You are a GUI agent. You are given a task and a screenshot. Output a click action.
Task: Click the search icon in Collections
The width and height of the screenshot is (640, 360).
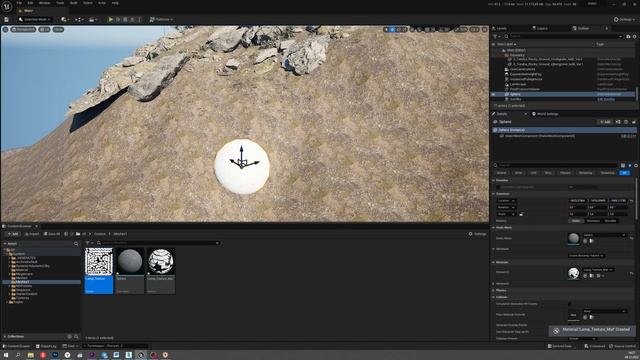coord(76,336)
